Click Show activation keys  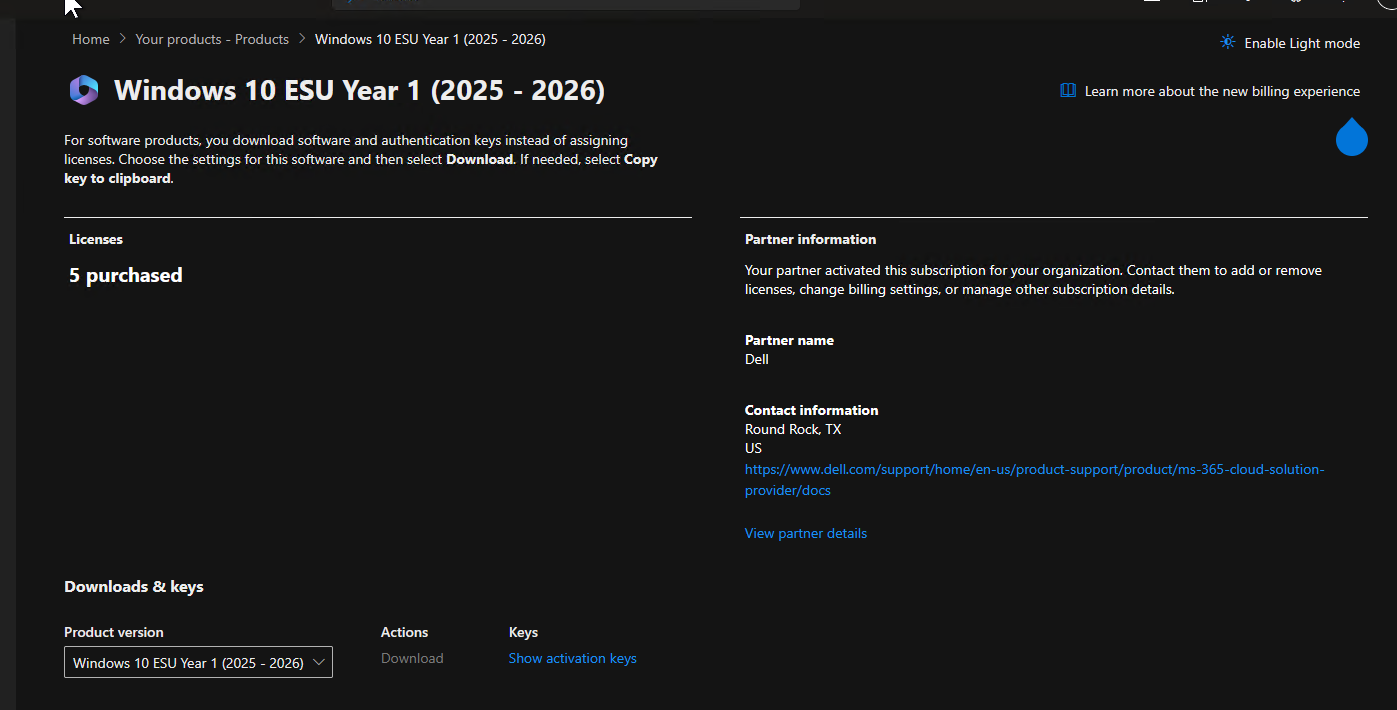[x=572, y=658]
